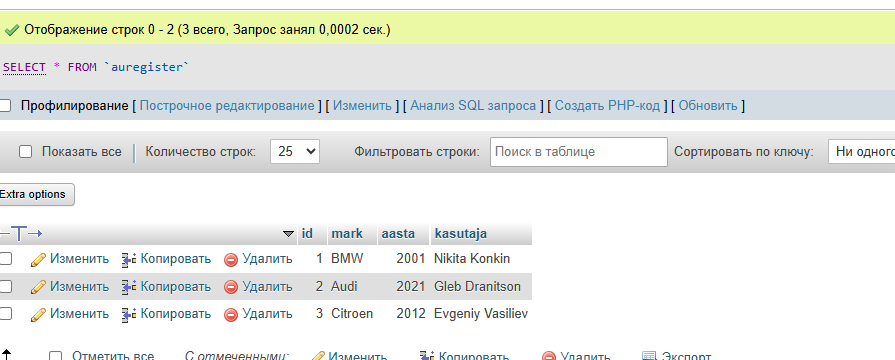The height and width of the screenshot is (360, 895).
Task: Click the Обновить link
Action: tap(708, 106)
